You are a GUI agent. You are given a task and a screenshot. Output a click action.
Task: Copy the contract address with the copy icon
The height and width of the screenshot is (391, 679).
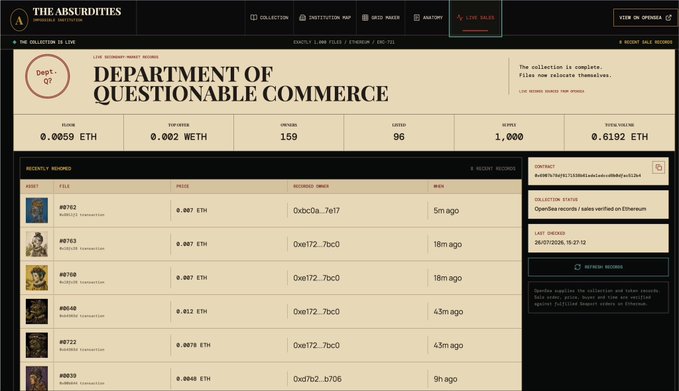[658, 167]
